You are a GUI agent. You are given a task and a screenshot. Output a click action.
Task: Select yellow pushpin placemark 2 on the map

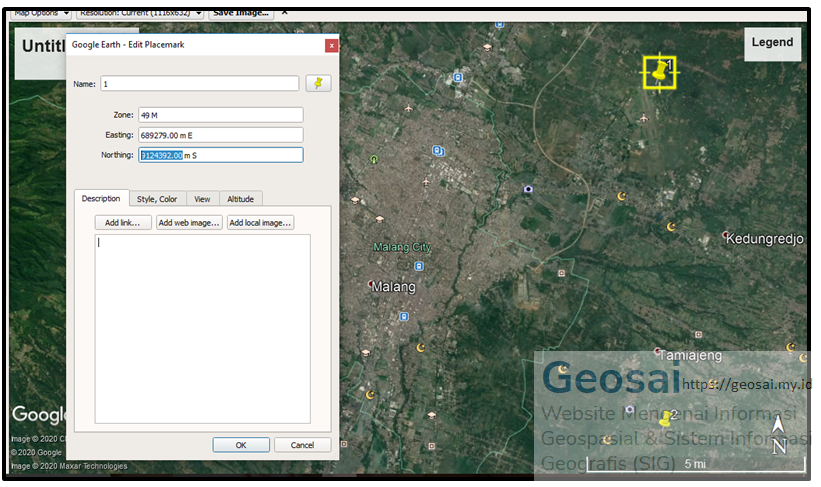pyautogui.click(x=665, y=418)
